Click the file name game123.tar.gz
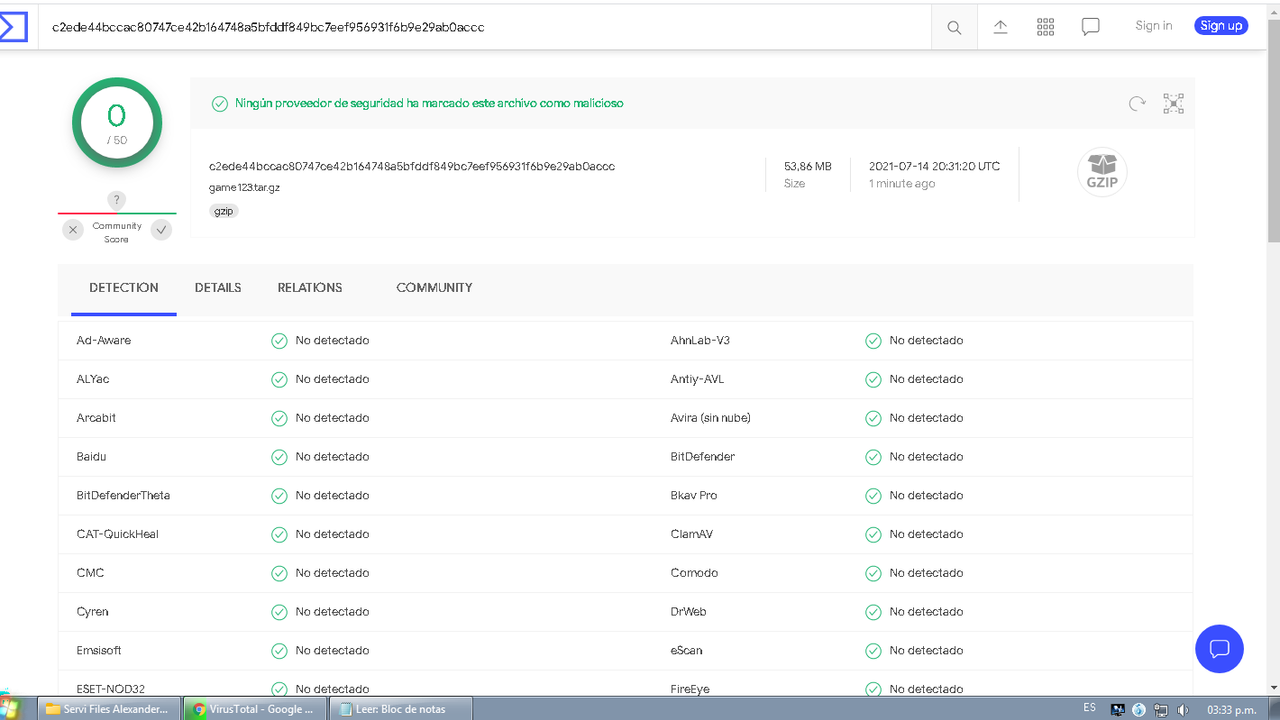 [244, 187]
